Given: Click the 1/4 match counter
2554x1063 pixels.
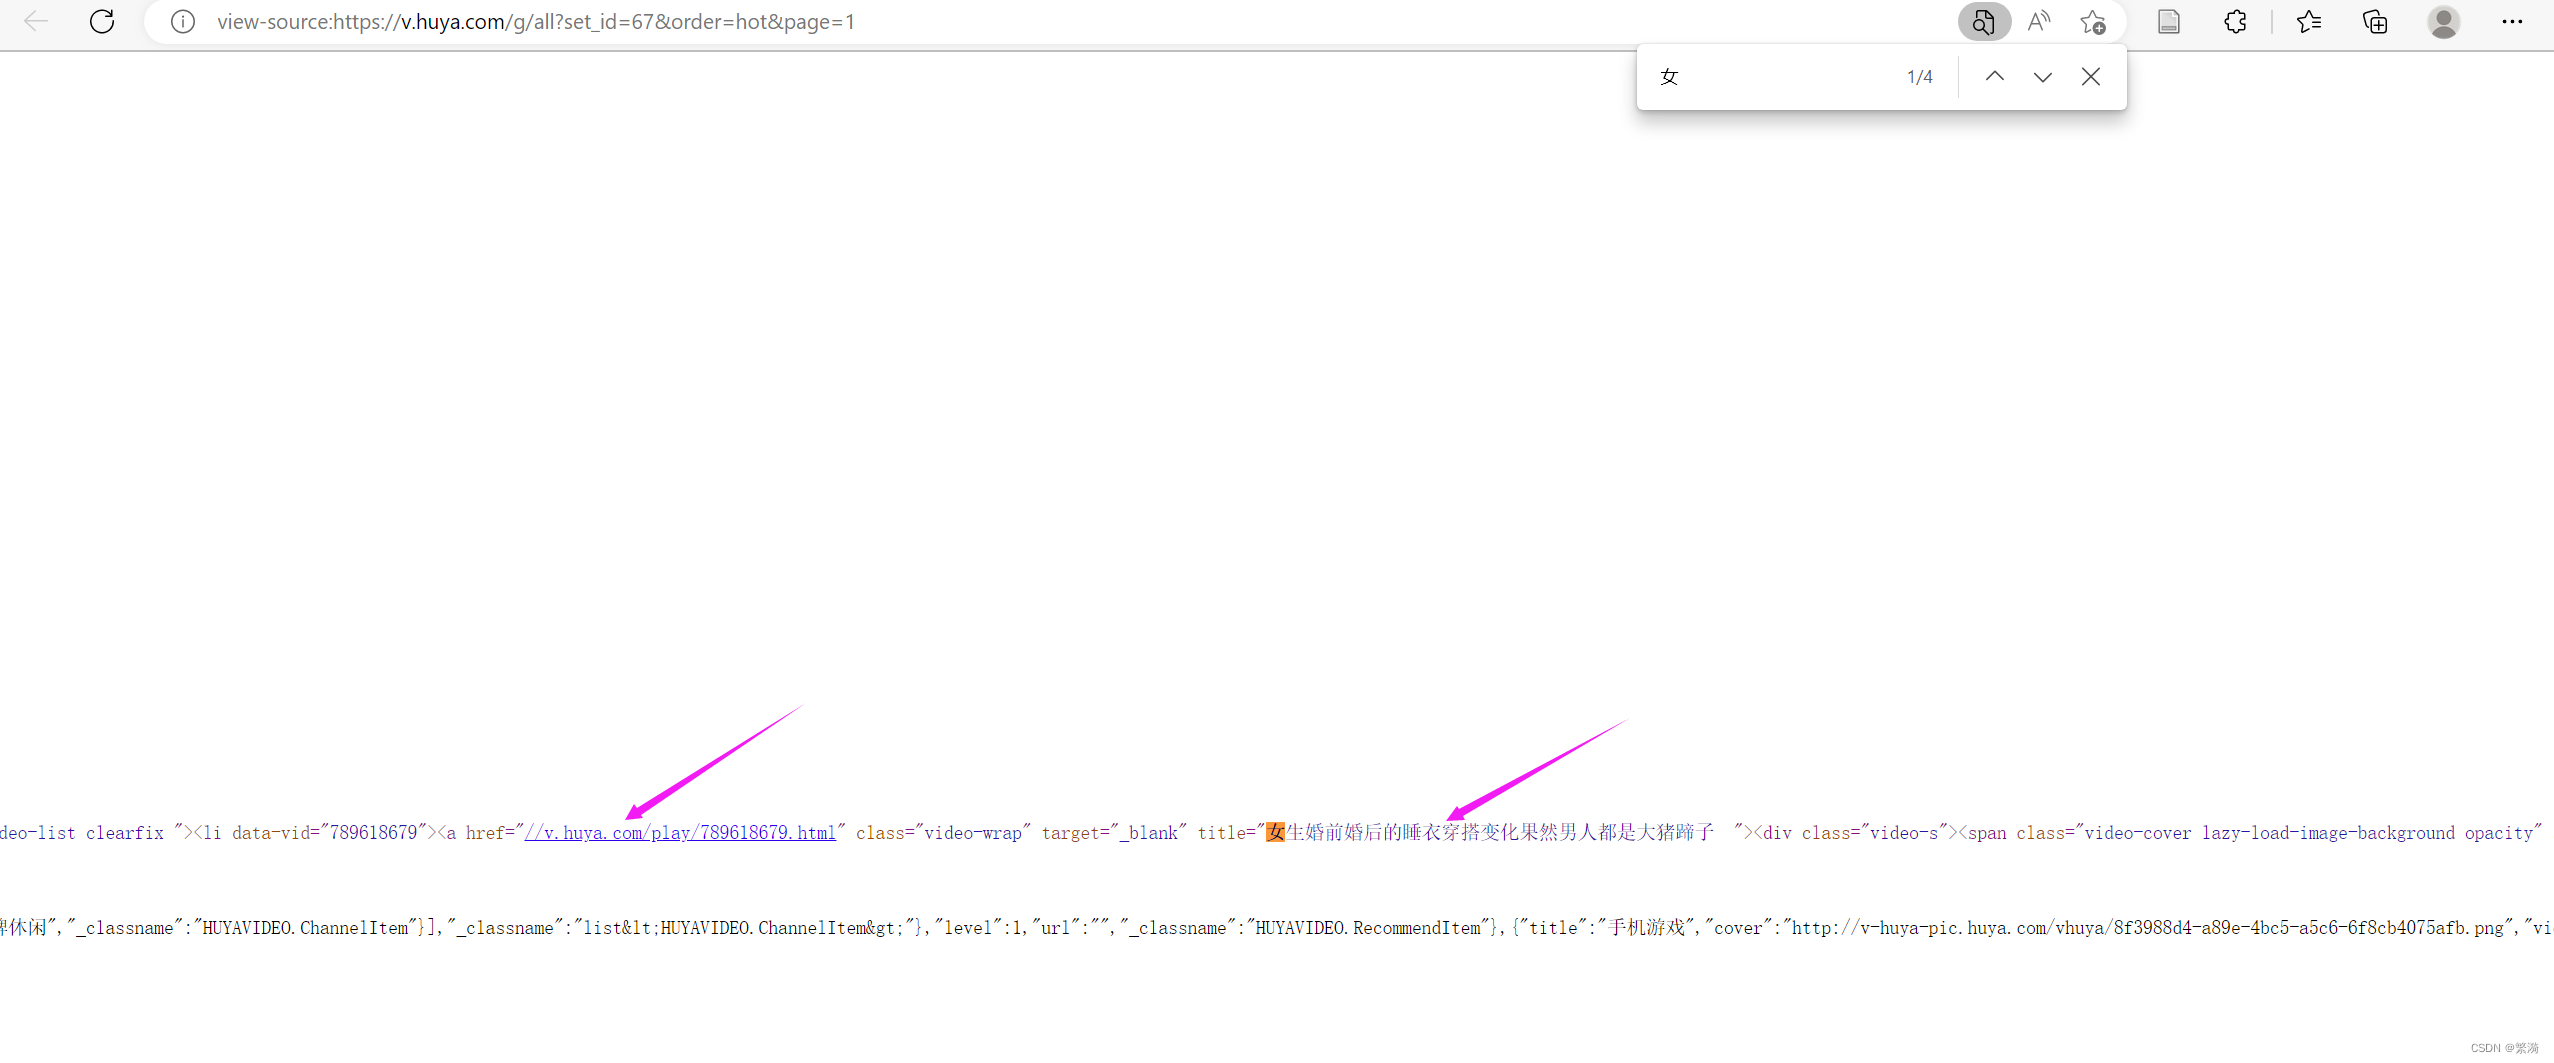Looking at the screenshot, I should click(x=1920, y=77).
